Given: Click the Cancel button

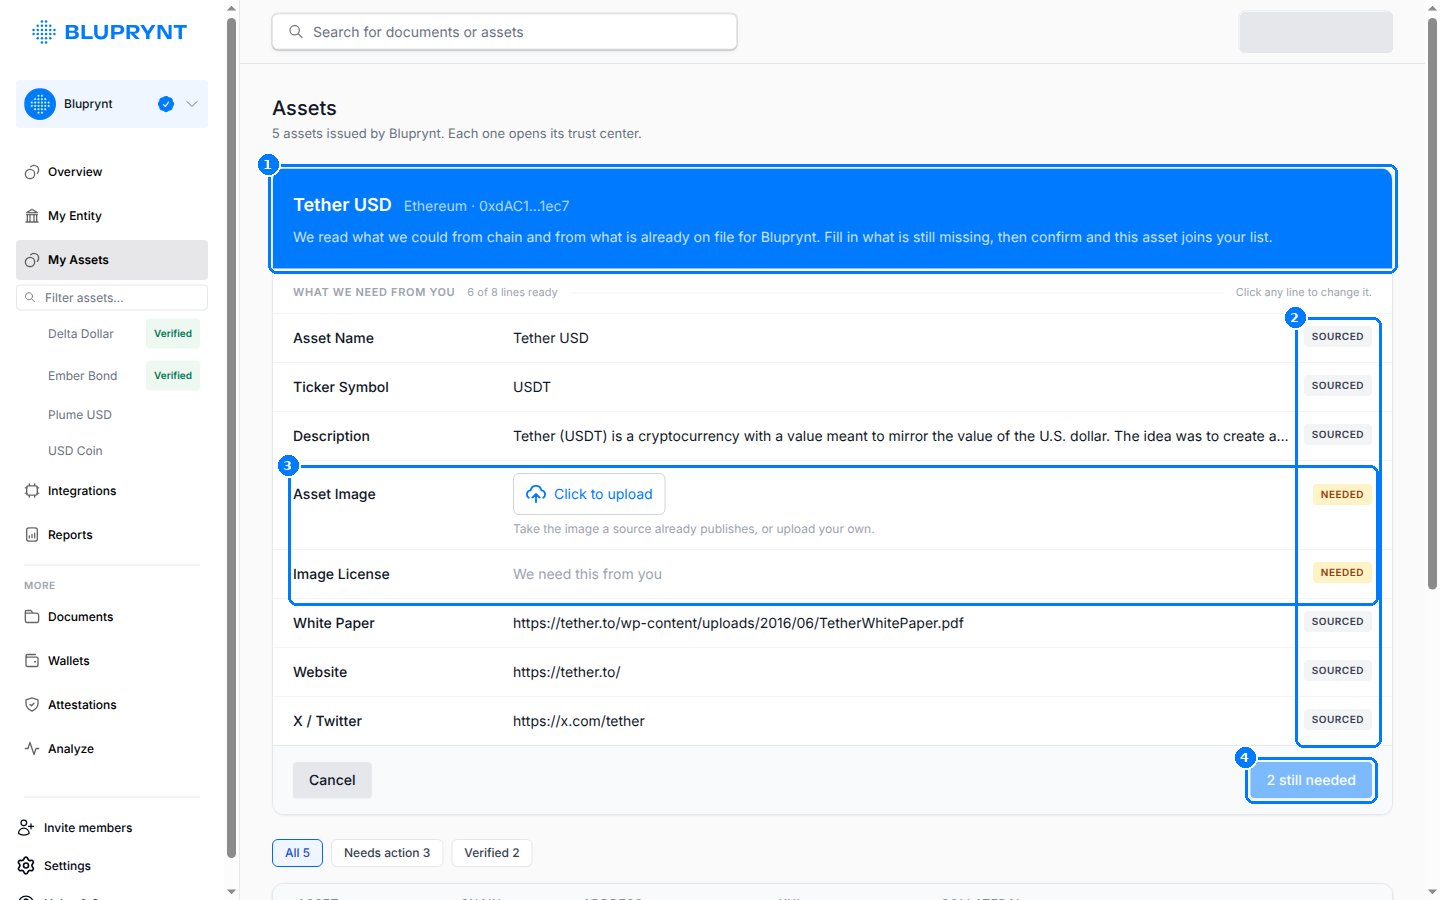Looking at the screenshot, I should (332, 780).
